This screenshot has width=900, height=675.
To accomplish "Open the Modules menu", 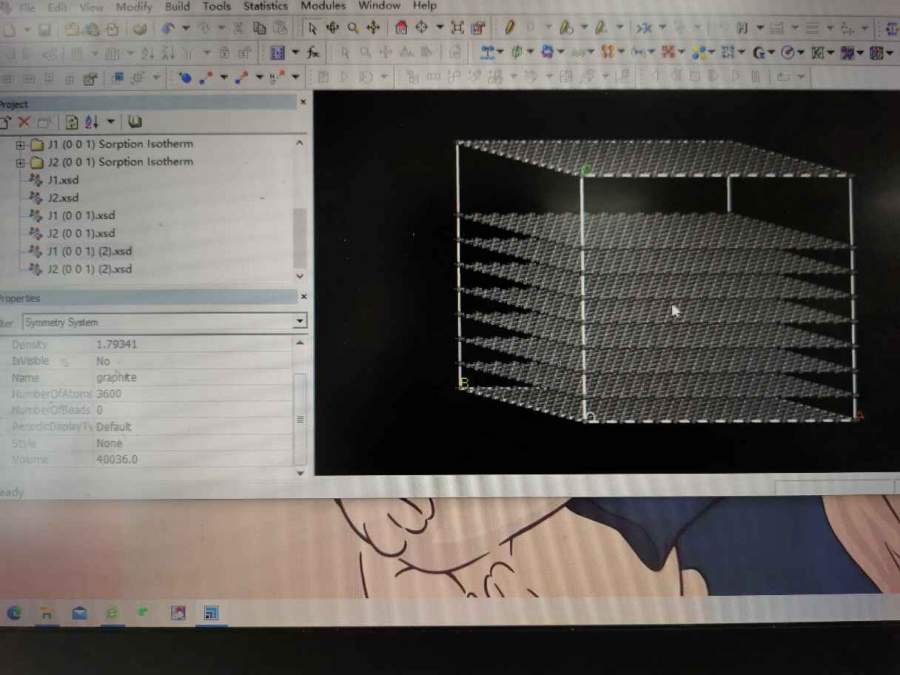I will [x=323, y=5].
